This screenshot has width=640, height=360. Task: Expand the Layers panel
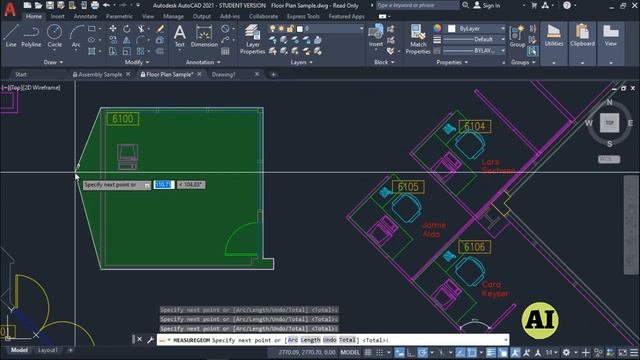[301, 62]
